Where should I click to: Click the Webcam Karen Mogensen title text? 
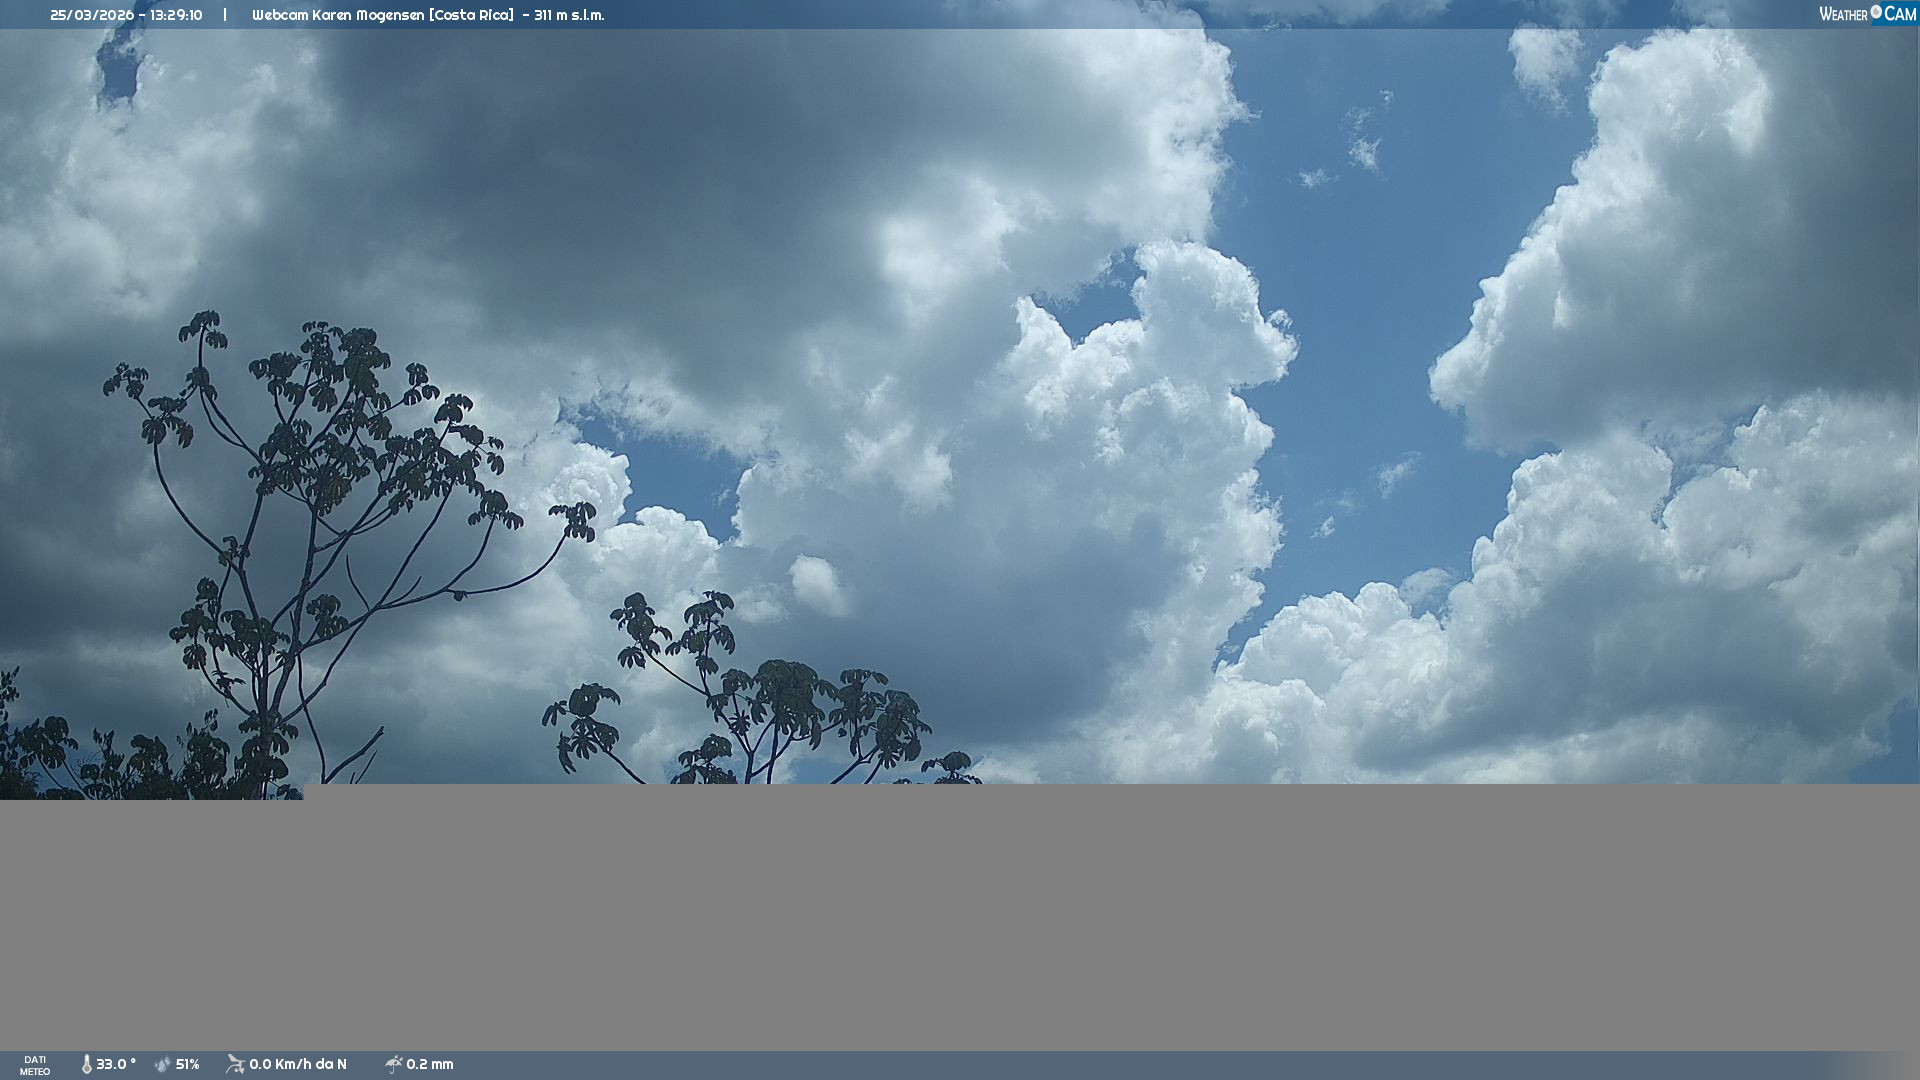click(x=383, y=15)
